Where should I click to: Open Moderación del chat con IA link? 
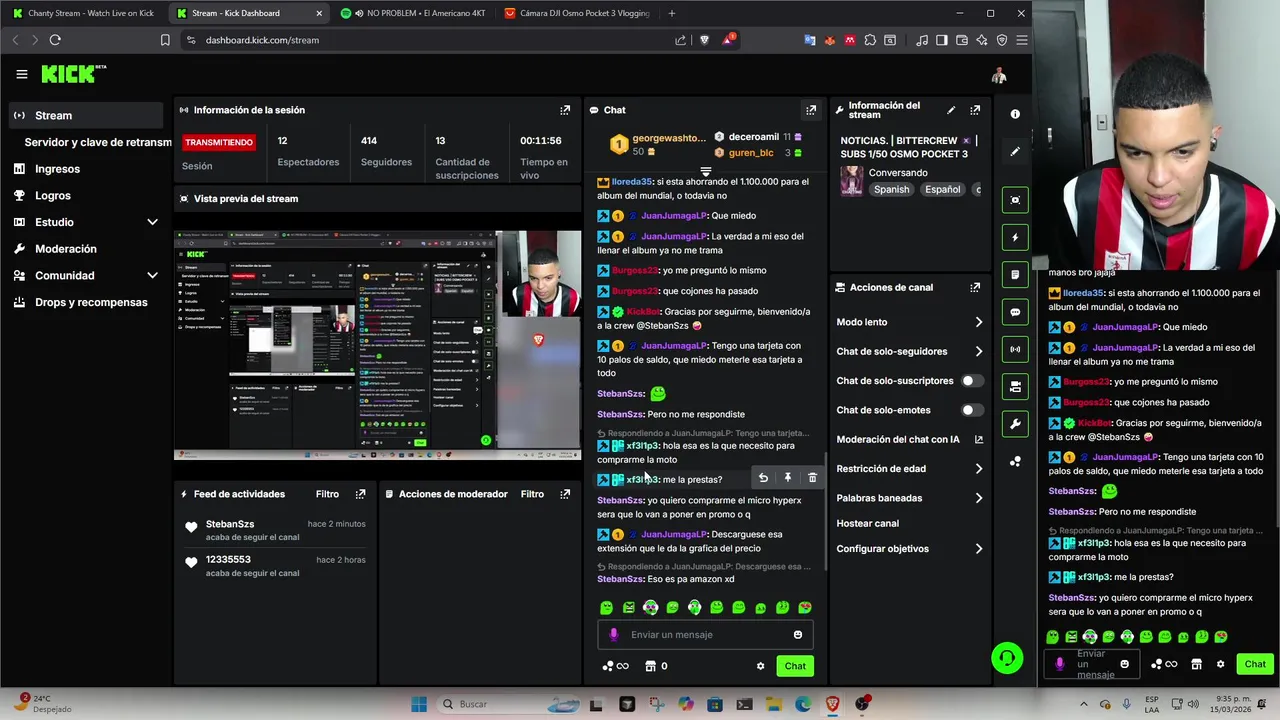[x=909, y=439]
